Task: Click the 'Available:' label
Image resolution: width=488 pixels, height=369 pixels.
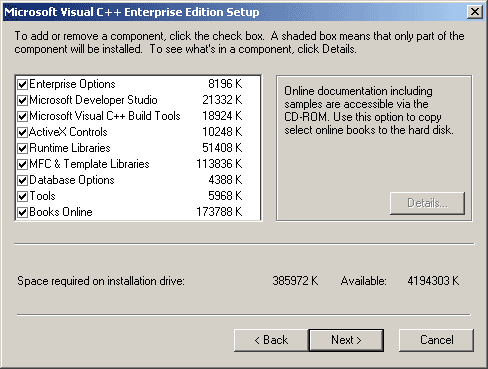Action: click(x=363, y=281)
